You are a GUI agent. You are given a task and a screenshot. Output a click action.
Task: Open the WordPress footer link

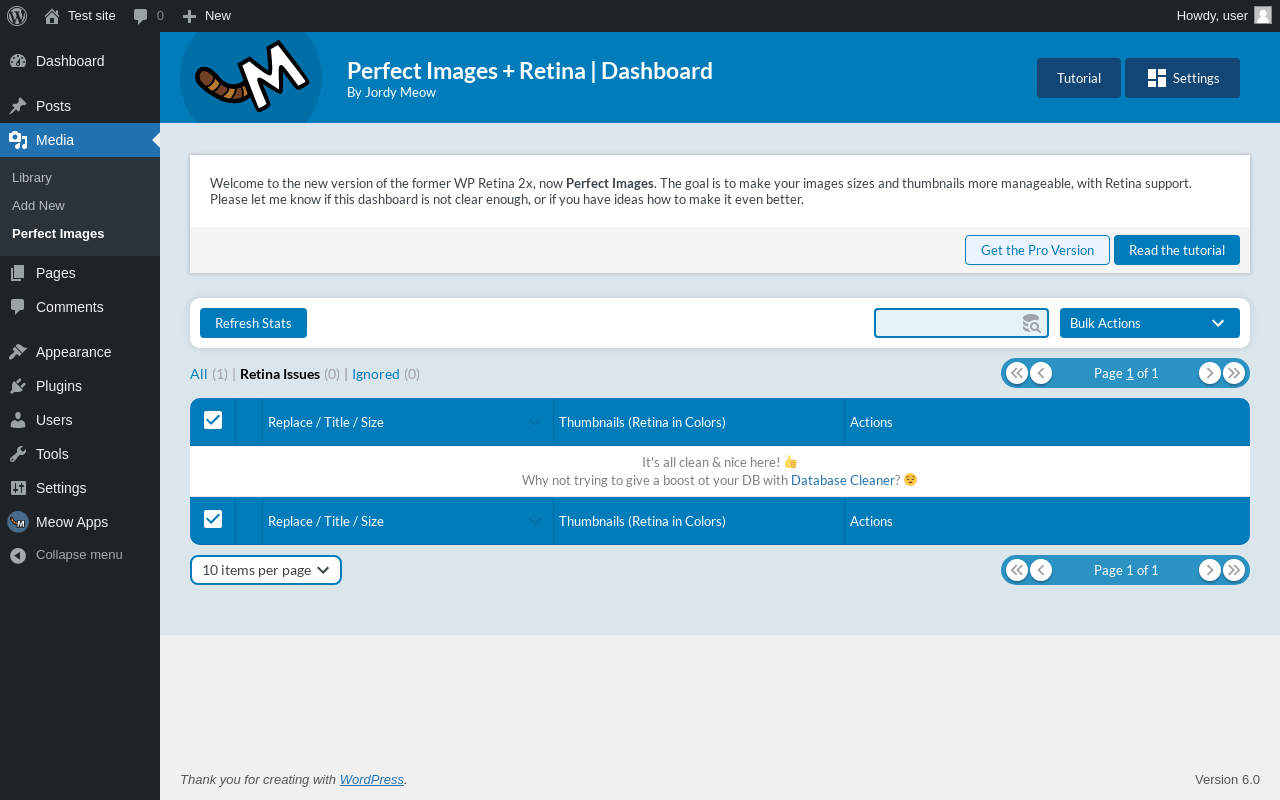(x=372, y=779)
